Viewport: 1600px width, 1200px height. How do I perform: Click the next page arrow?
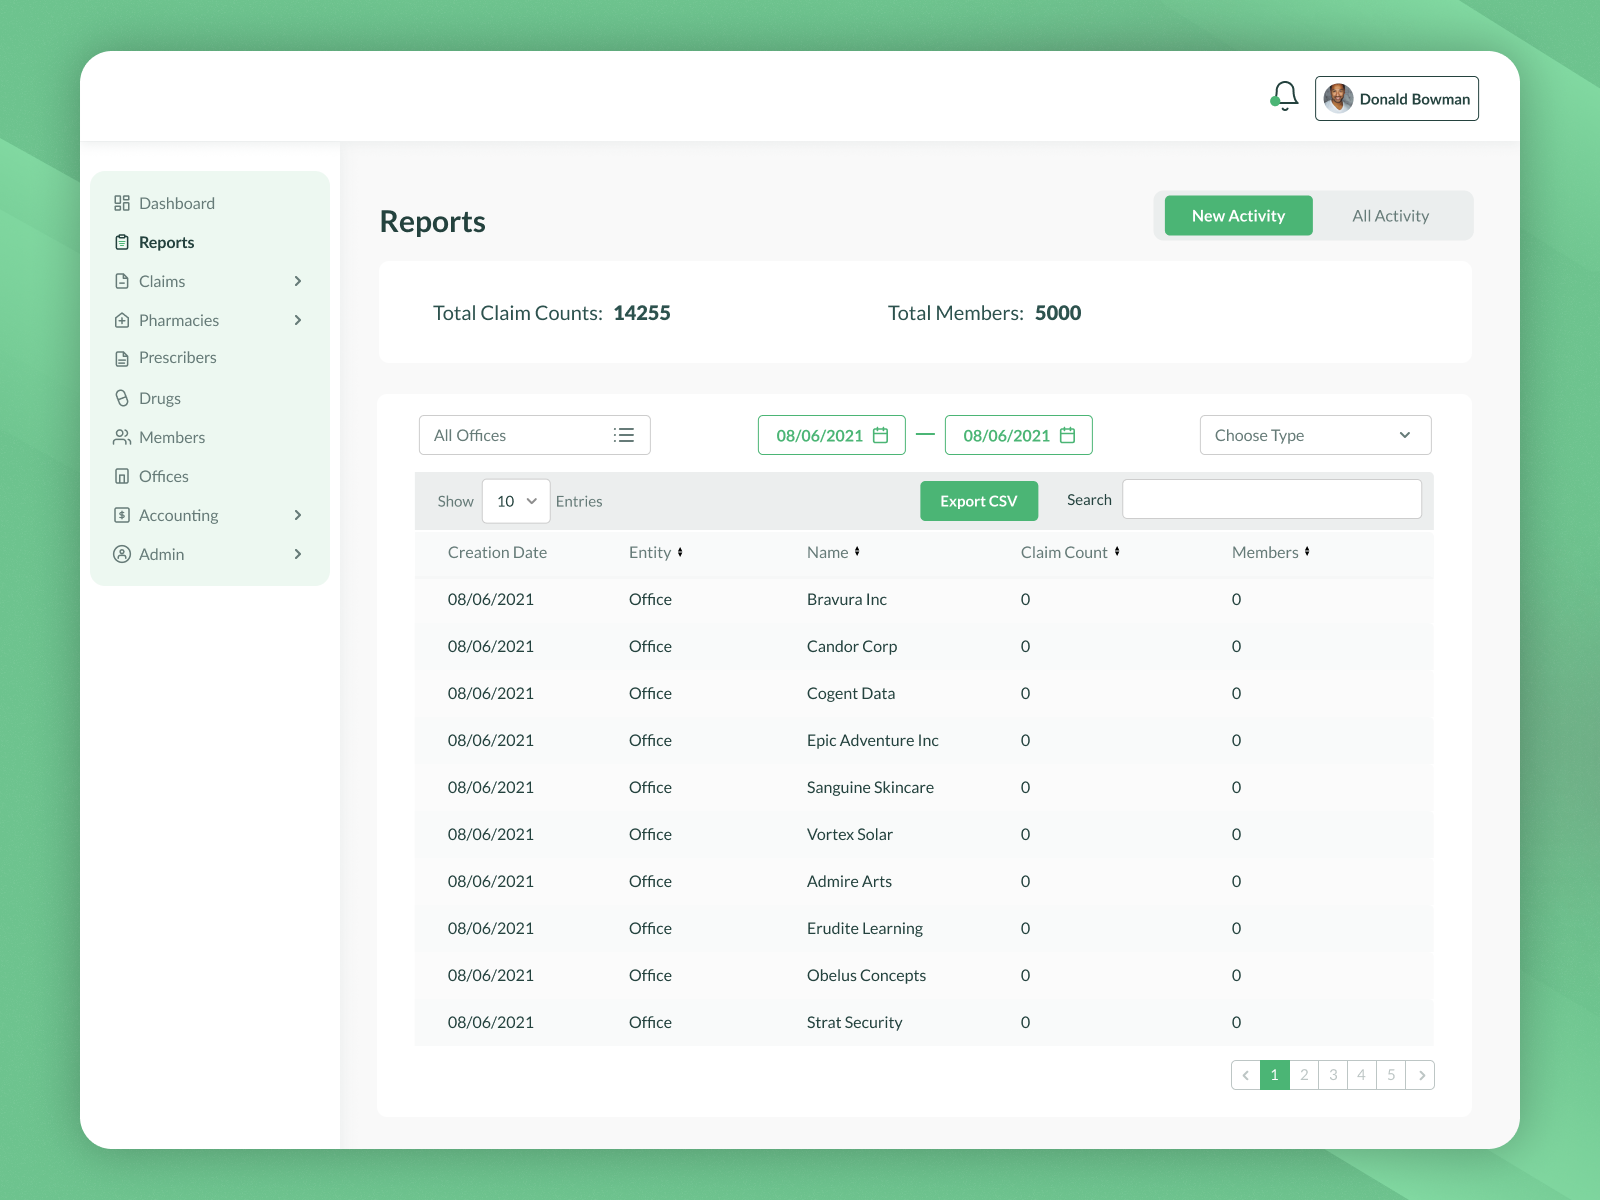(1421, 1075)
